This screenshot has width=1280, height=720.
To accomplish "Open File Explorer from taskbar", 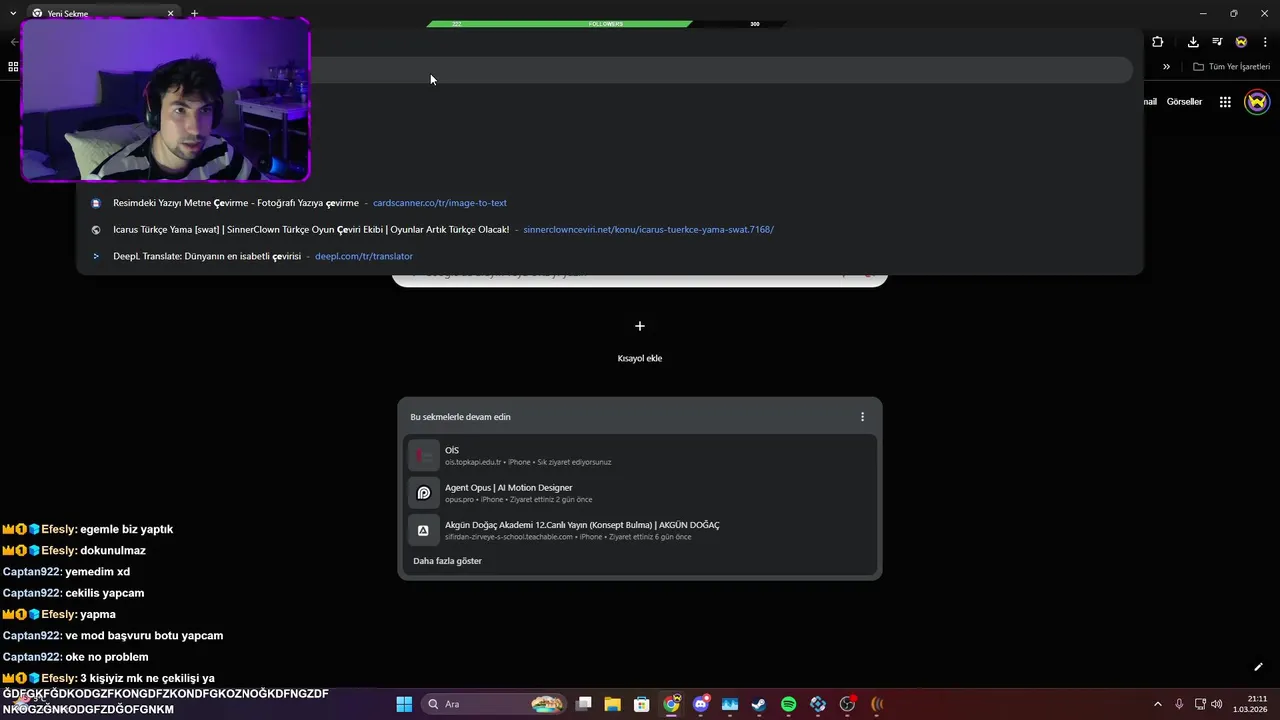I will coord(612,704).
